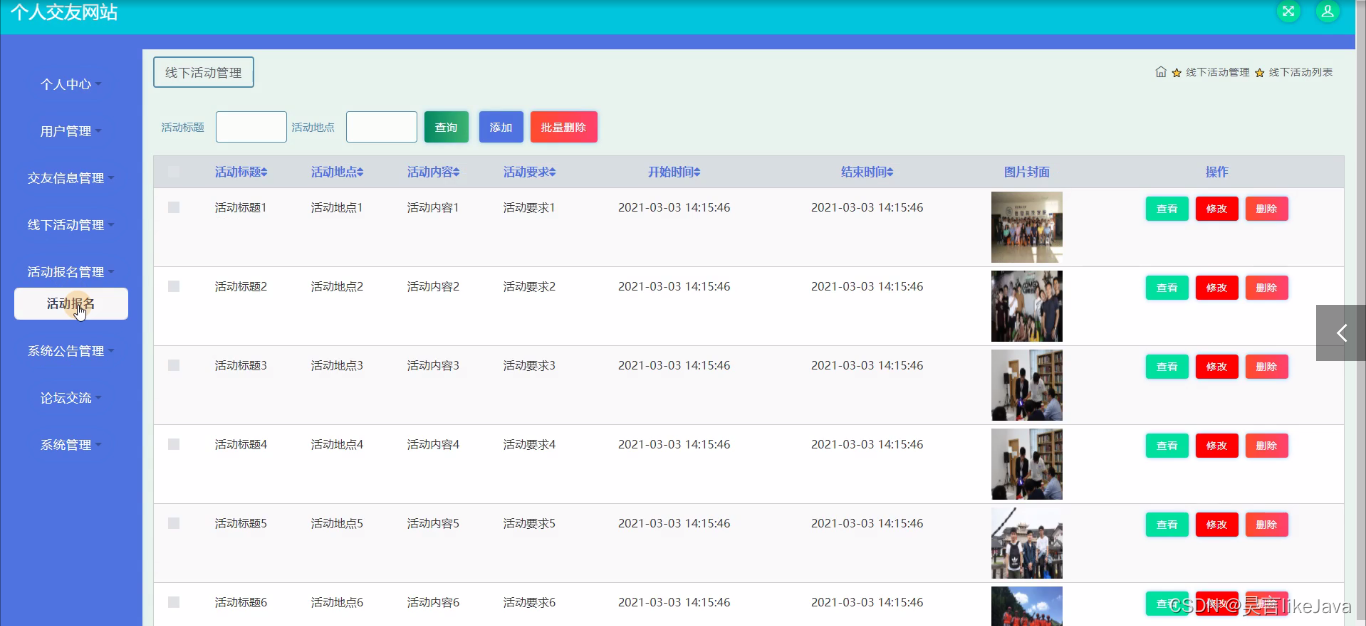Click 删除 button for 活动标题2 row
The image size is (1366, 626).
(1267, 288)
